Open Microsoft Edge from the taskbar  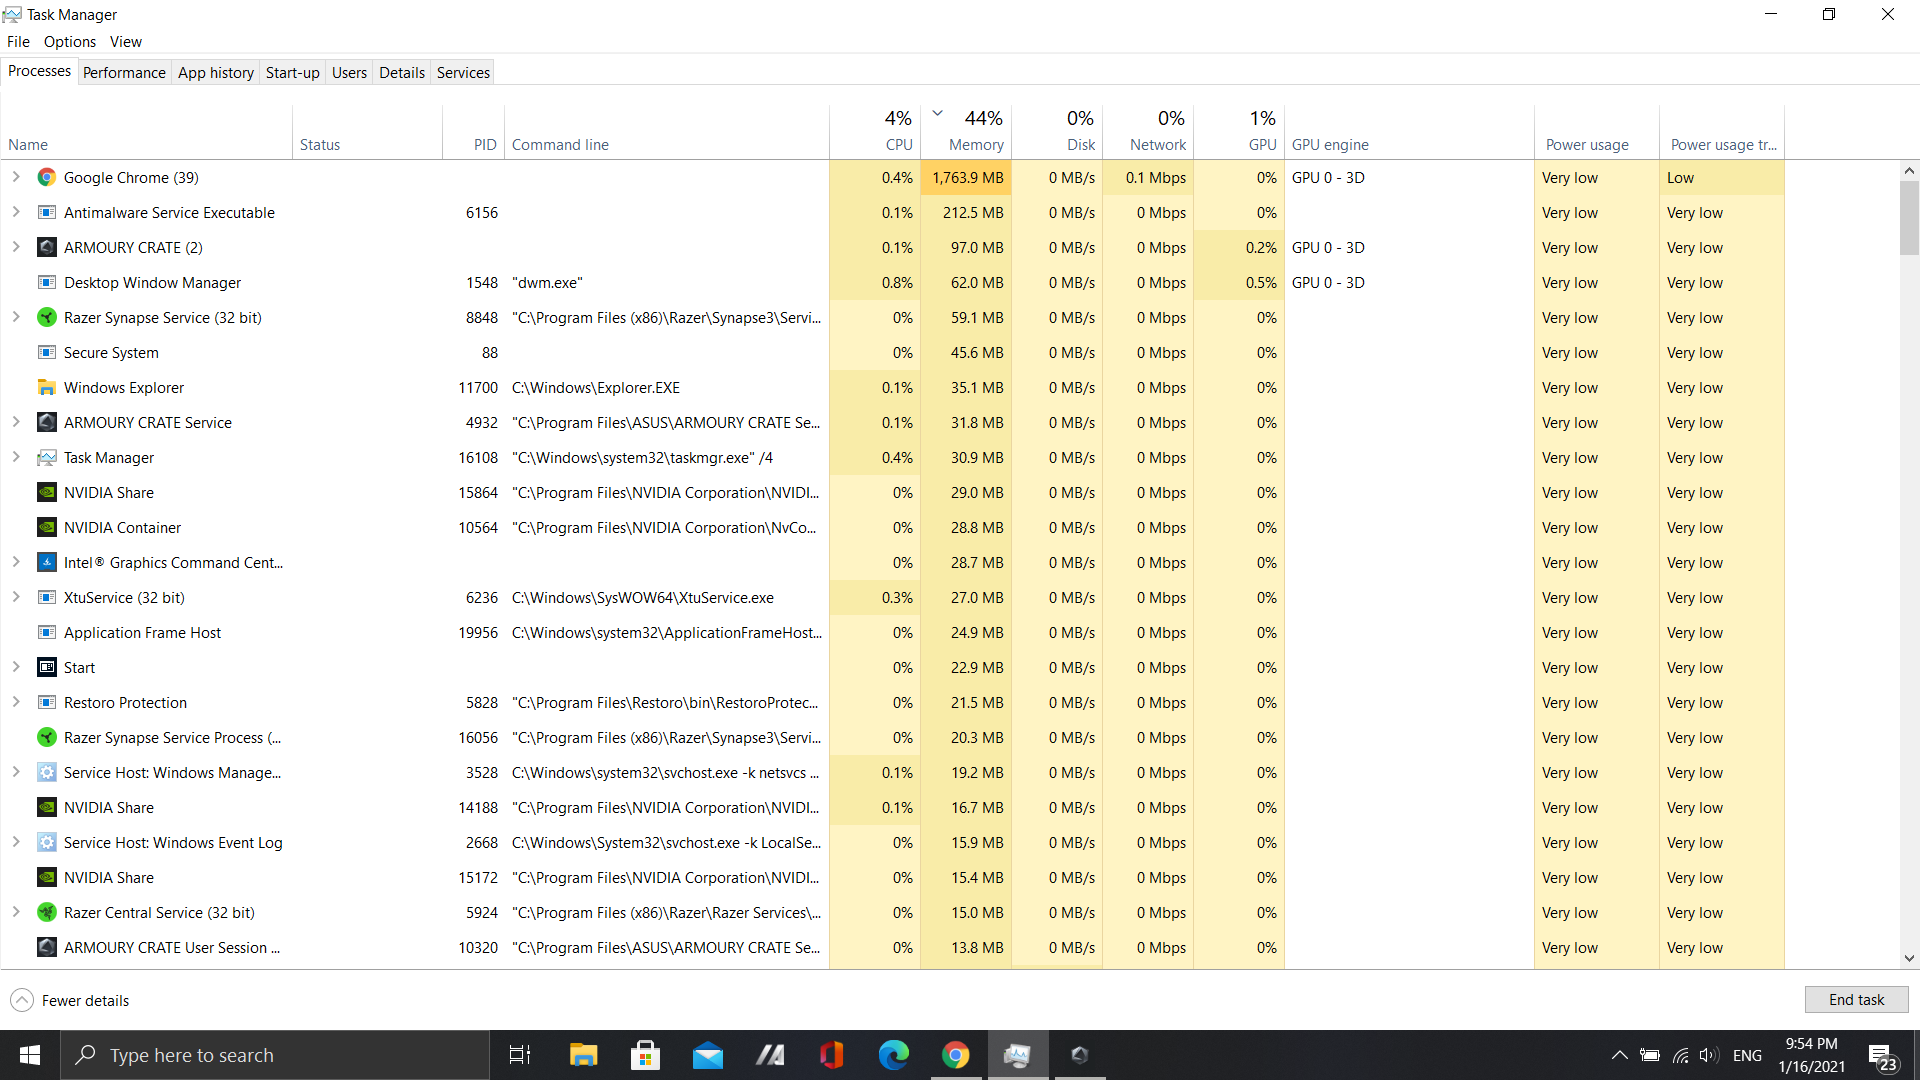coord(894,1055)
